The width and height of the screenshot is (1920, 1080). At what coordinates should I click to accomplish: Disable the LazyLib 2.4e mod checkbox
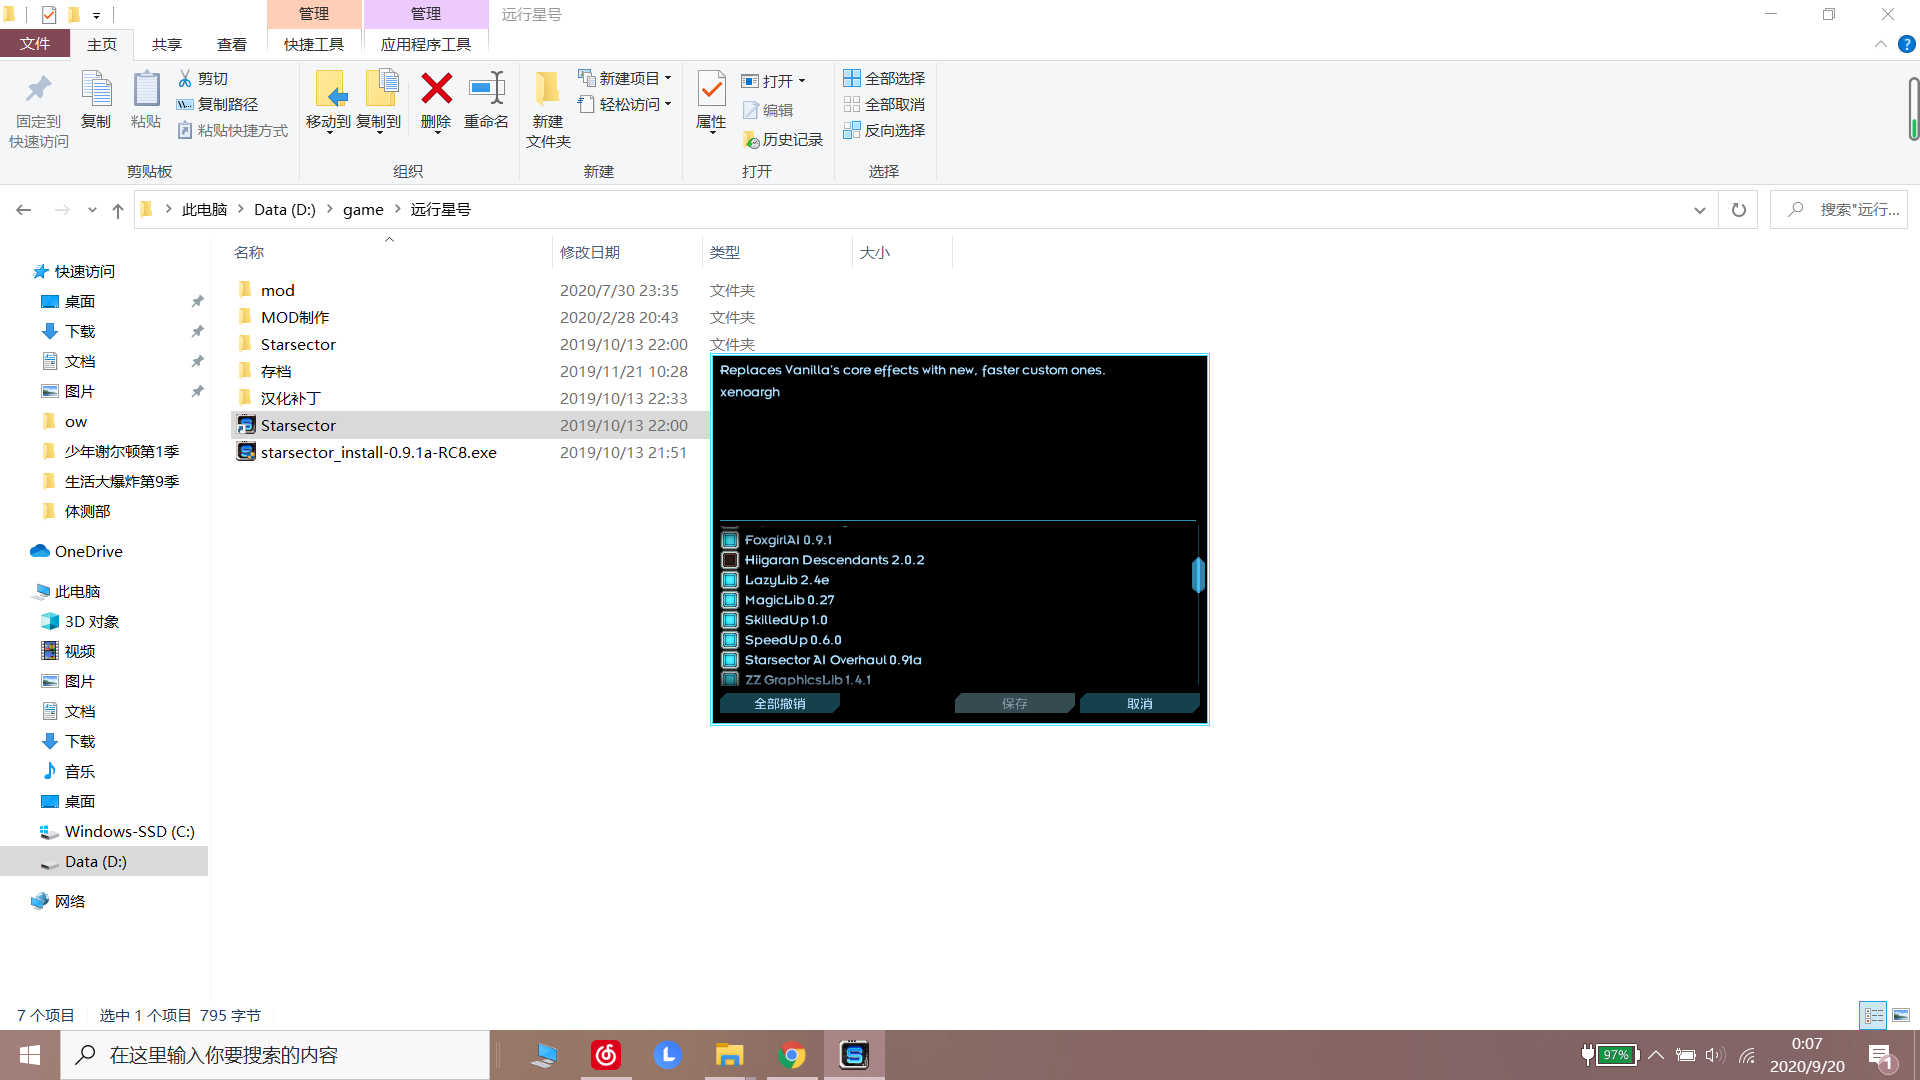tap(730, 580)
